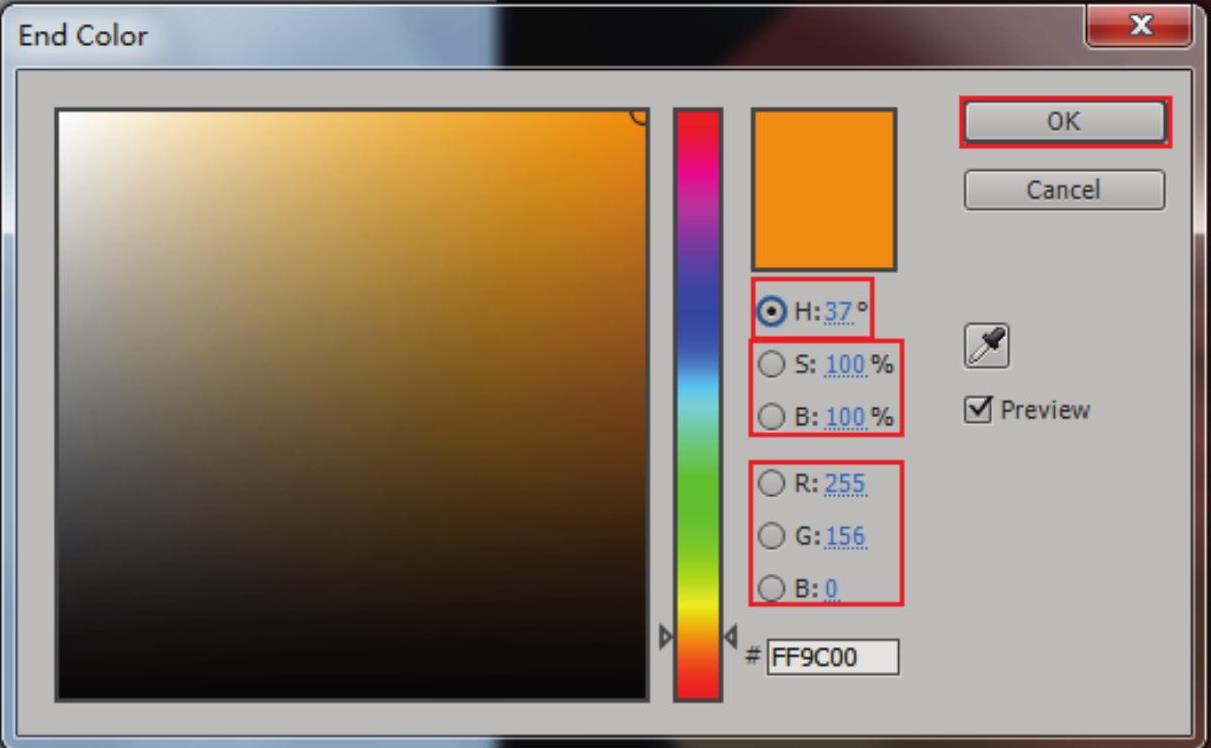Click the hue slider's left arrow handle

pos(665,636)
